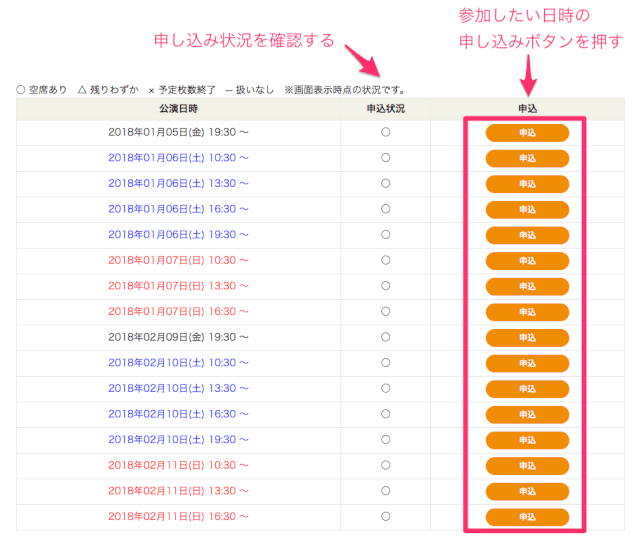Screen dimensions: 640x536
Task: Click availability circle for 2018年02月11日(日) 16:30
Action: [385, 516]
